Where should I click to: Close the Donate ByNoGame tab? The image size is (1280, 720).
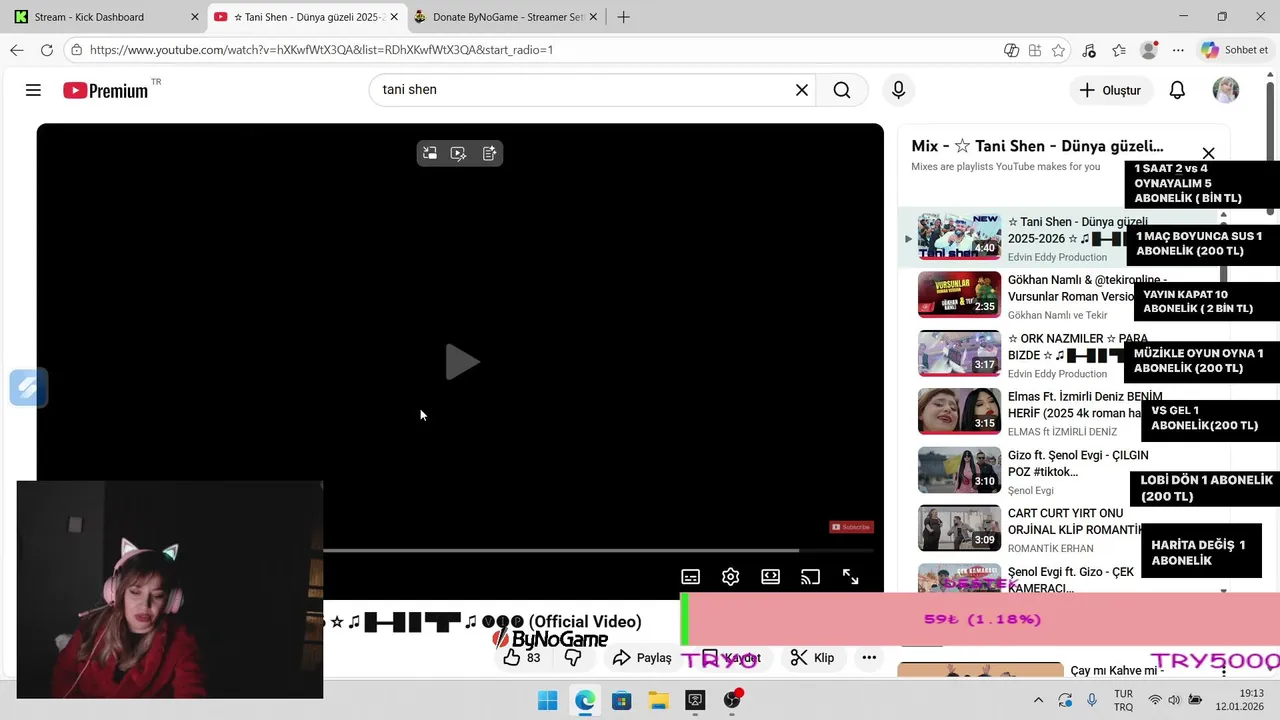pyautogui.click(x=594, y=17)
